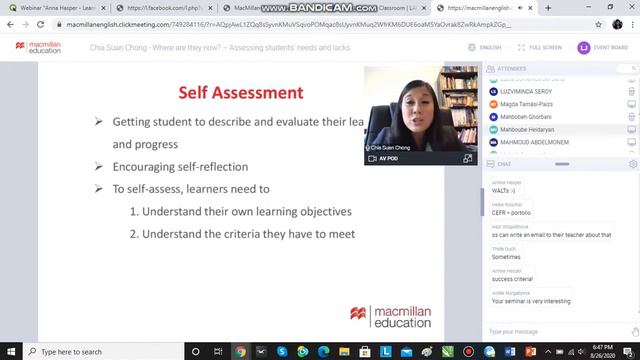Click chat message 'Your seminar is very interesting'
This screenshot has height=360, width=640.
click(531, 301)
